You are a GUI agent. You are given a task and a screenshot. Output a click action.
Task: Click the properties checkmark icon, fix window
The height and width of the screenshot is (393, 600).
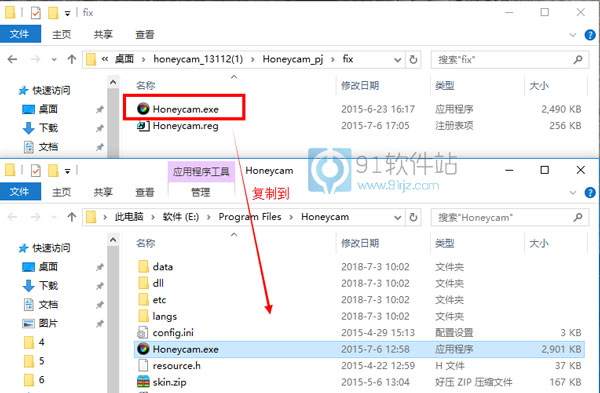(35, 13)
